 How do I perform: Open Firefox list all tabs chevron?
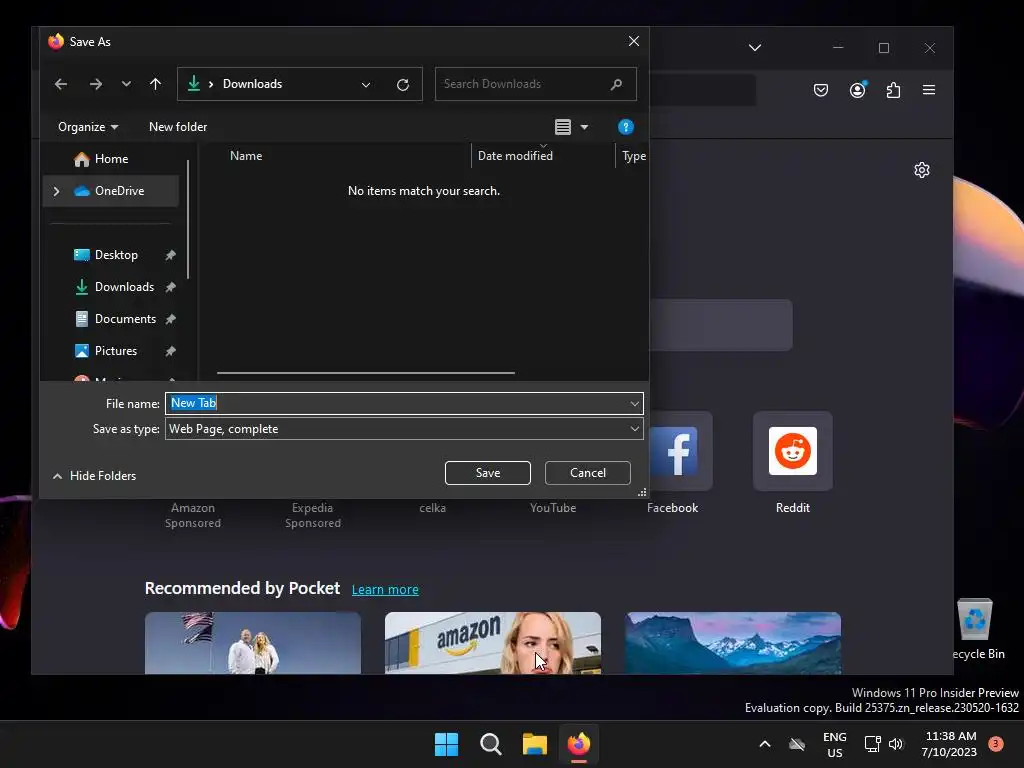[755, 48]
